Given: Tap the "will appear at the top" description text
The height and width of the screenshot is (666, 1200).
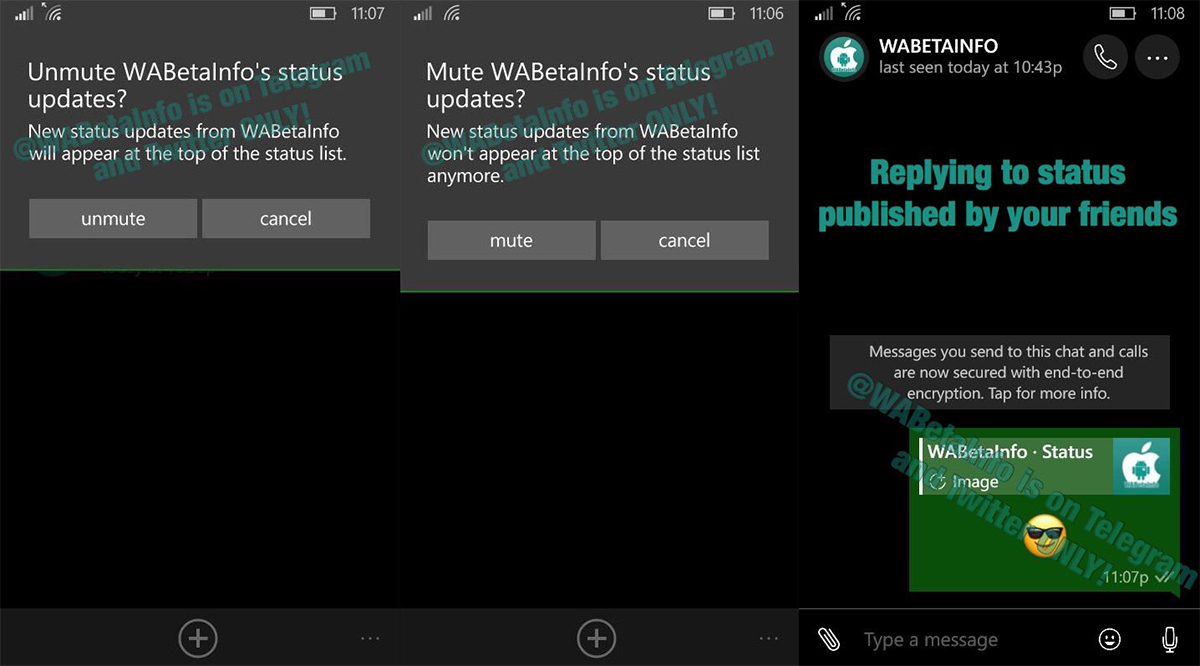Looking at the screenshot, I should (187, 143).
